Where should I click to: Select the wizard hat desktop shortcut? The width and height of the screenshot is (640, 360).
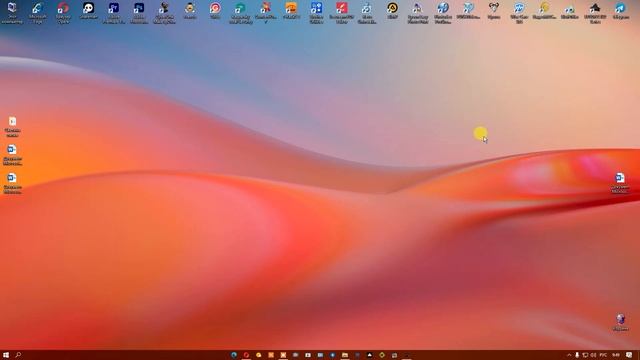(417, 12)
